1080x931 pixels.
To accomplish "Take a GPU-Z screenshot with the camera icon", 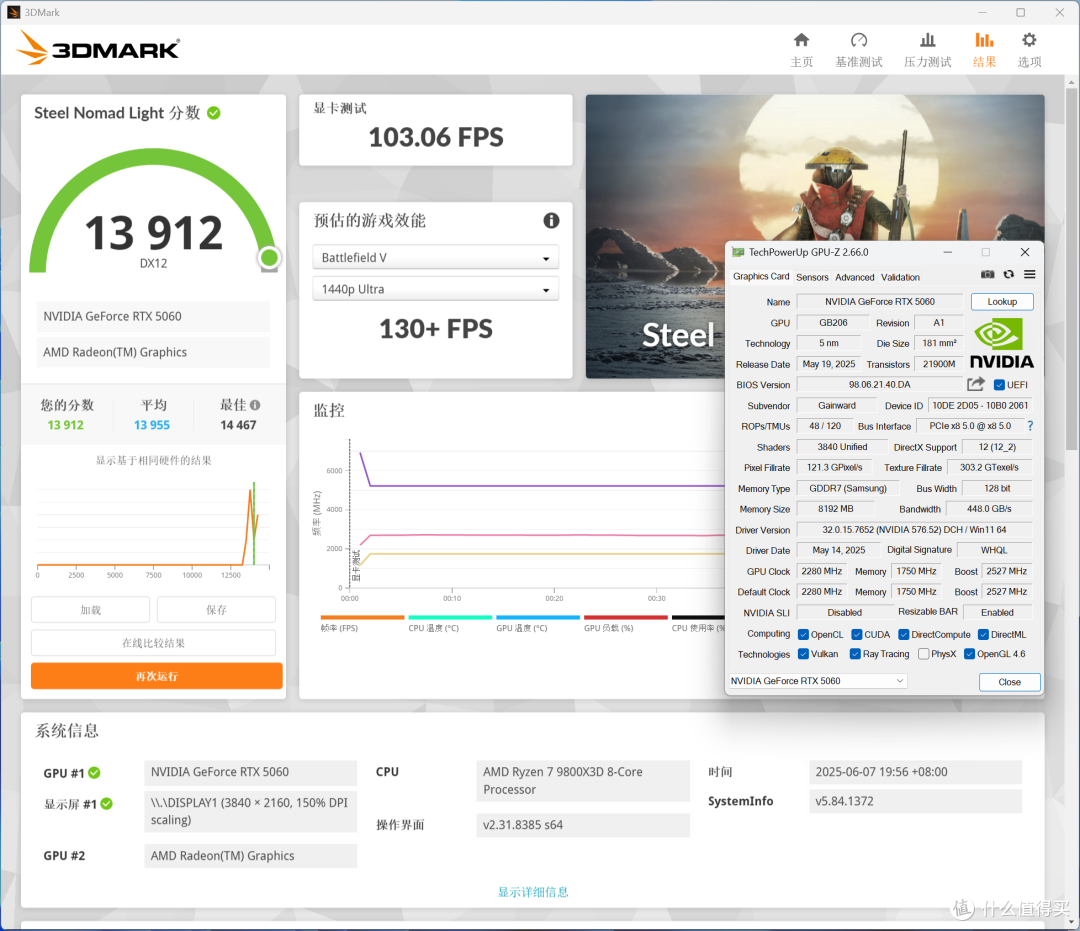I will pyautogui.click(x=988, y=274).
